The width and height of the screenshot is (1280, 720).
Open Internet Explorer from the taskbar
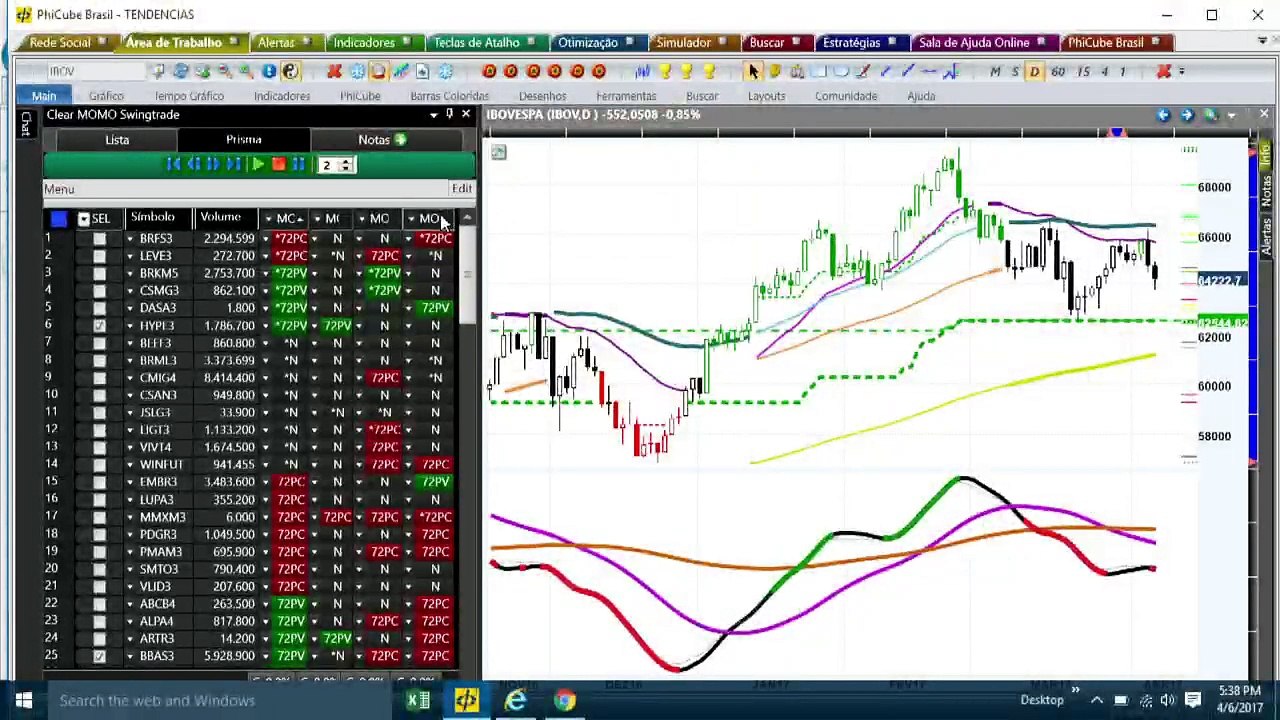515,700
